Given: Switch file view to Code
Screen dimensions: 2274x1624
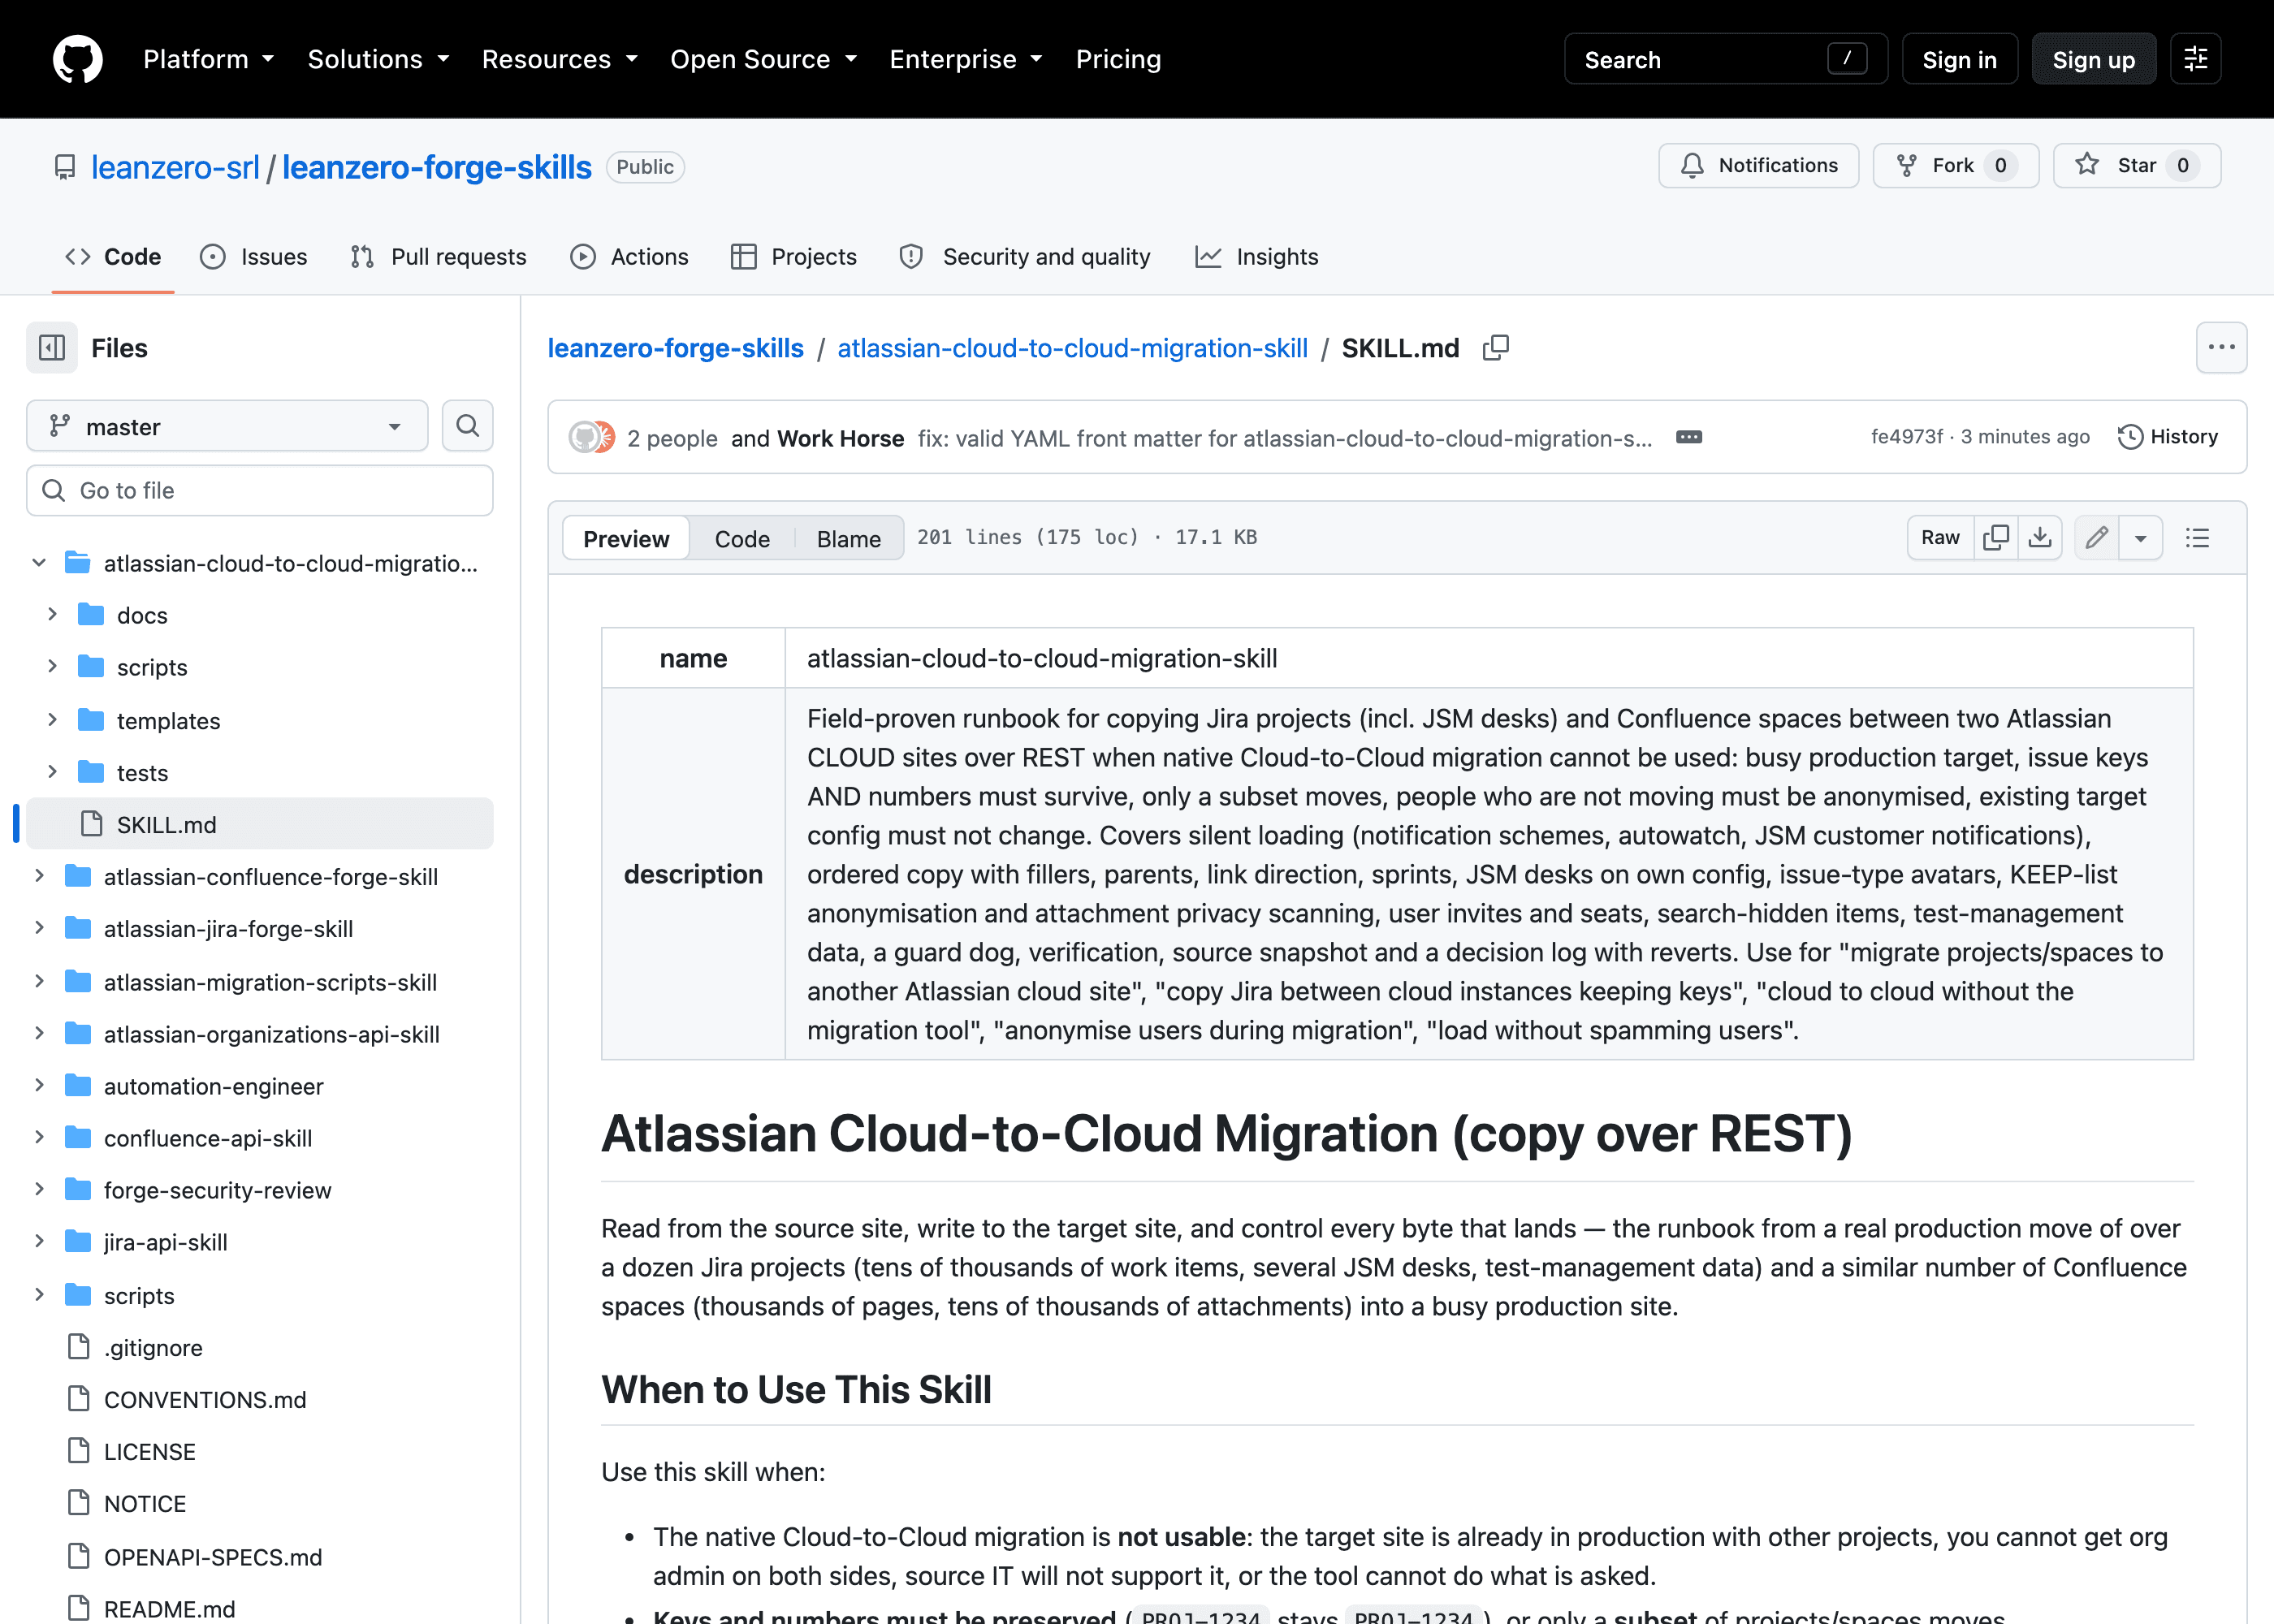Looking at the screenshot, I should pyautogui.click(x=742, y=538).
